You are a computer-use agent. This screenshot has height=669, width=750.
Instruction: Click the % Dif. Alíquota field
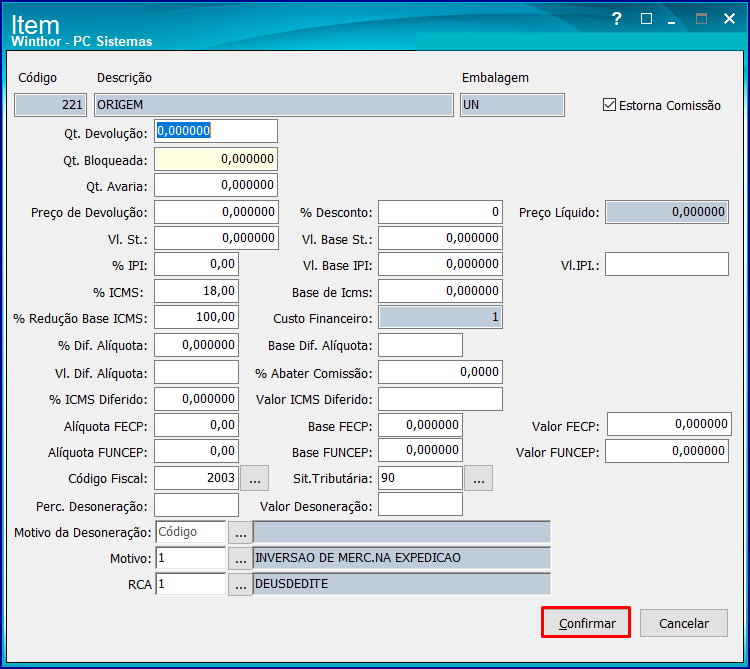pos(196,345)
